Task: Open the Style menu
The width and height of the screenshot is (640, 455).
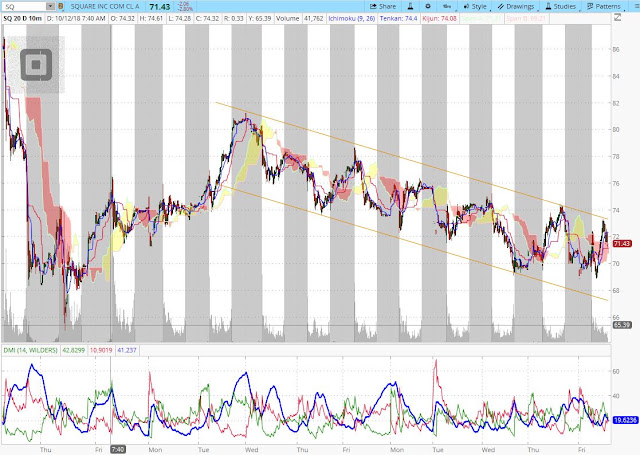Action: point(475,7)
